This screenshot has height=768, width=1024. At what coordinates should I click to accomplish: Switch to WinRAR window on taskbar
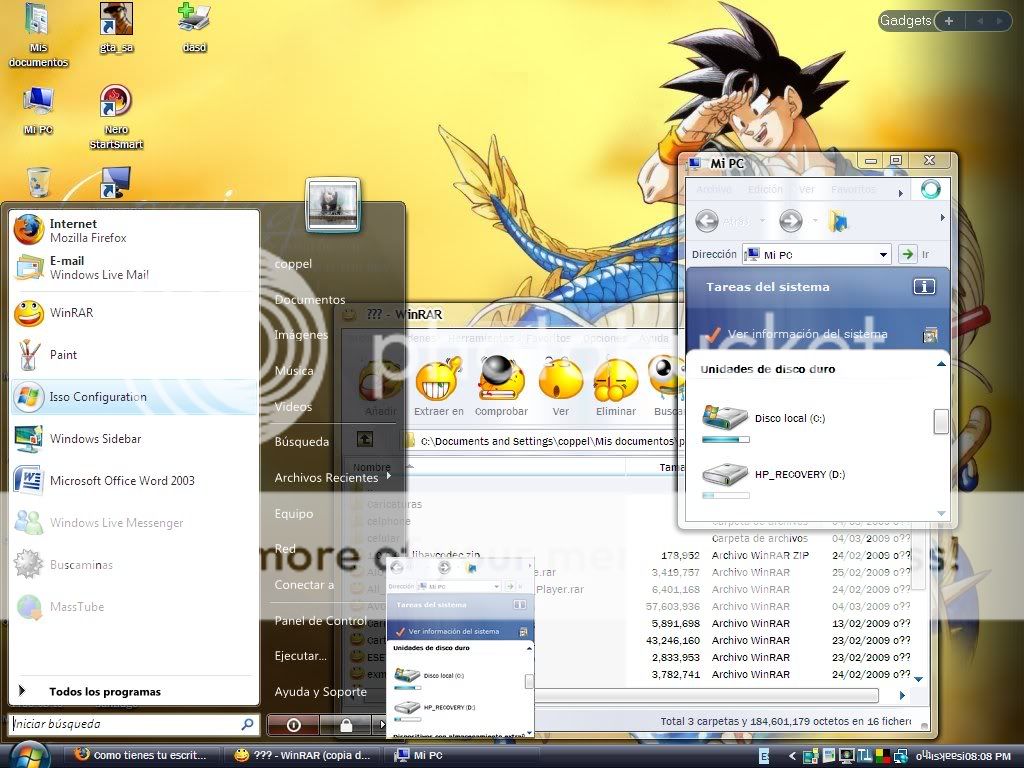(304, 756)
